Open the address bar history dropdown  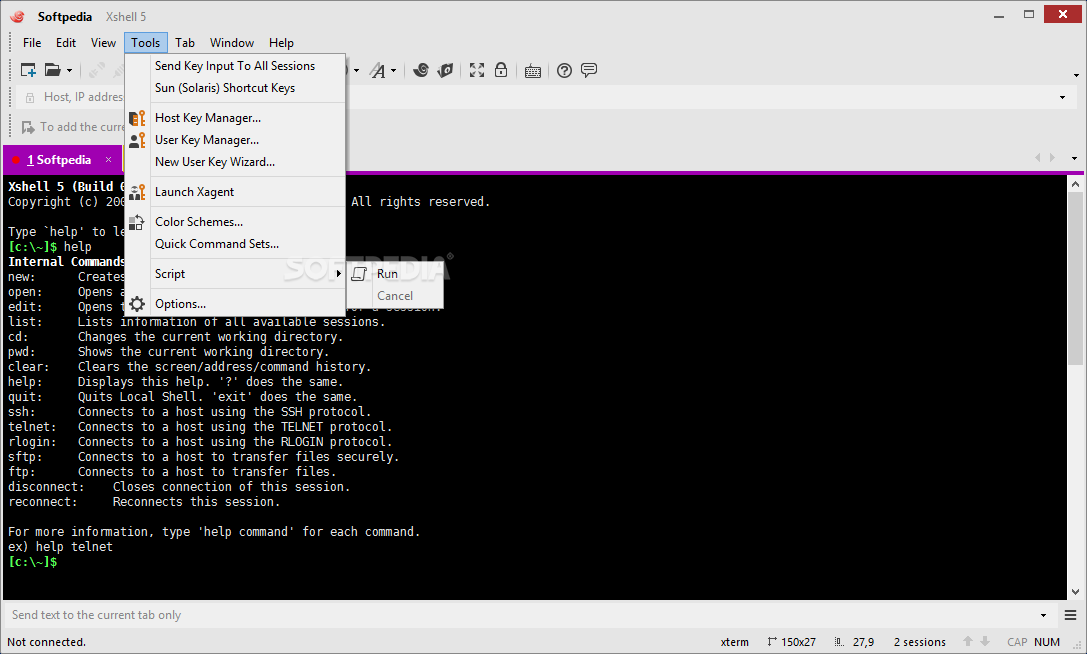click(1062, 98)
